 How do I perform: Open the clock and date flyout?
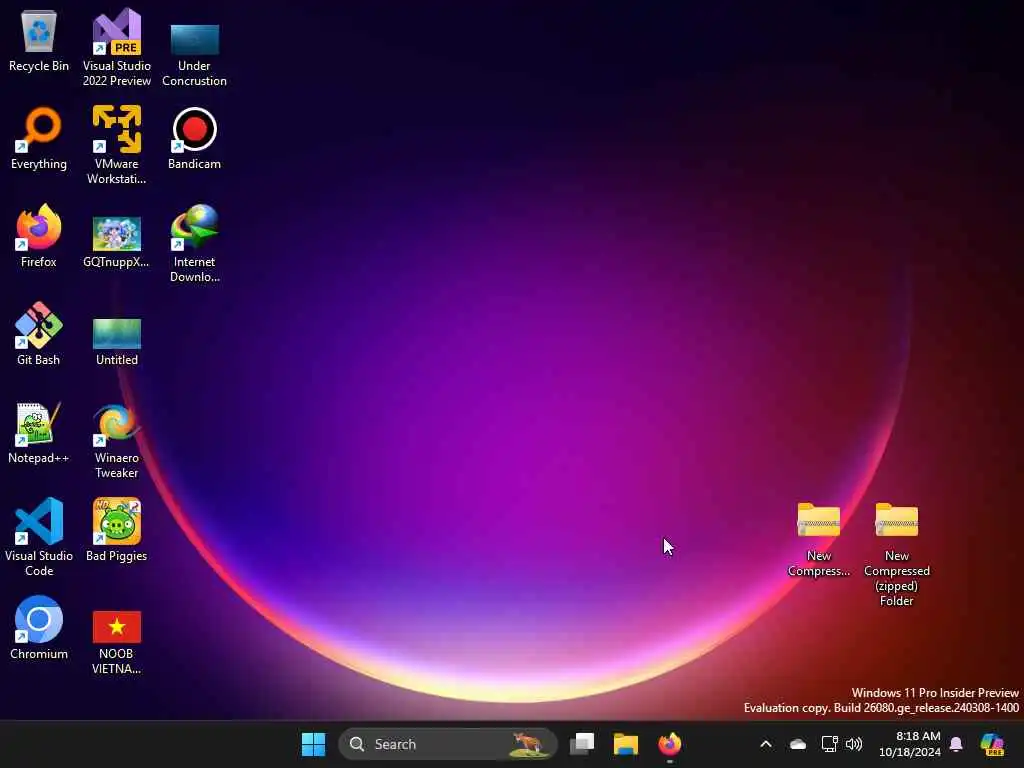910,744
